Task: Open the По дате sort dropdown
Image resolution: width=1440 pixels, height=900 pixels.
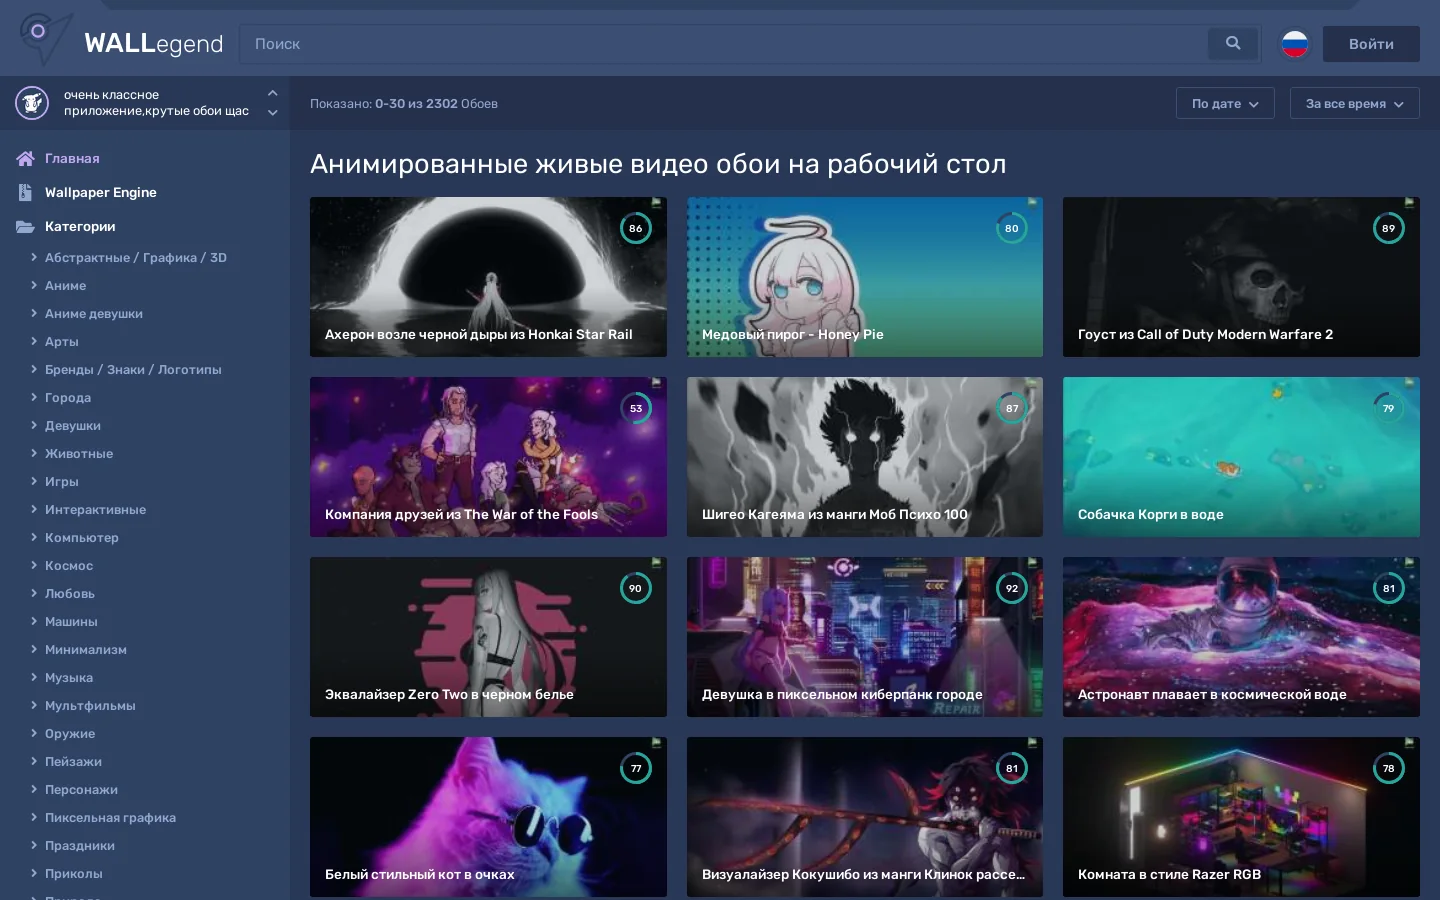Action: (x=1225, y=103)
